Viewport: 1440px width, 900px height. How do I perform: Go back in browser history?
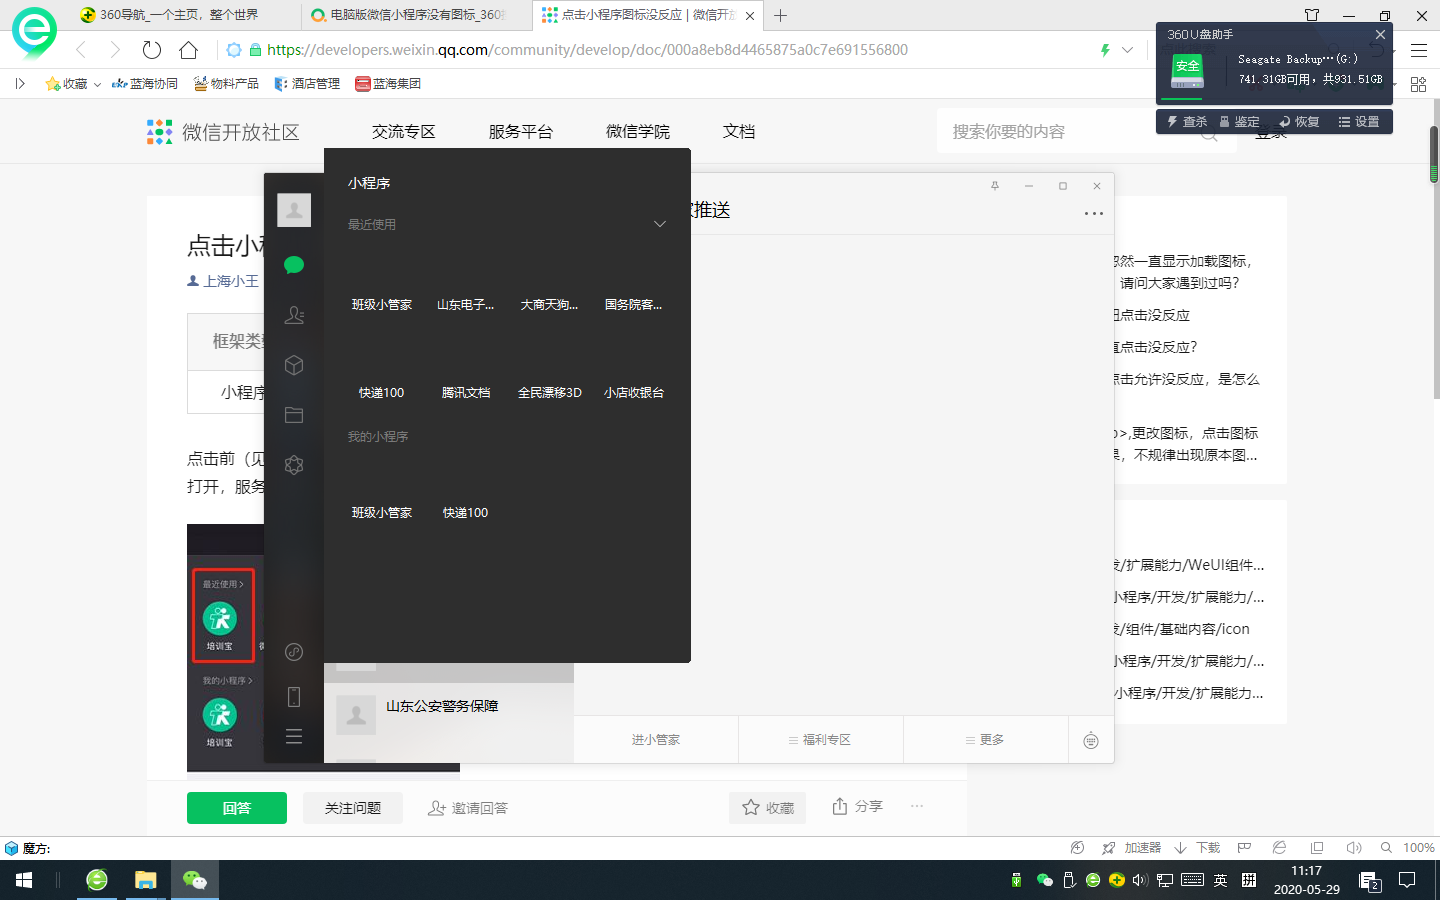pos(82,50)
